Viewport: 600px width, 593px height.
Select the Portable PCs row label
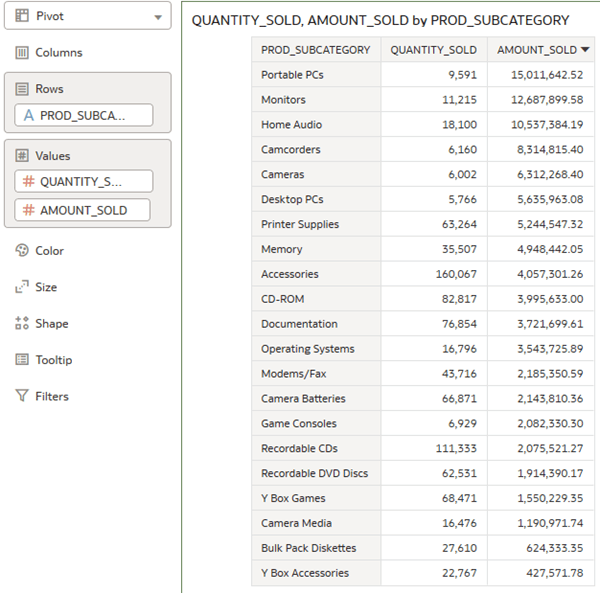(292, 75)
